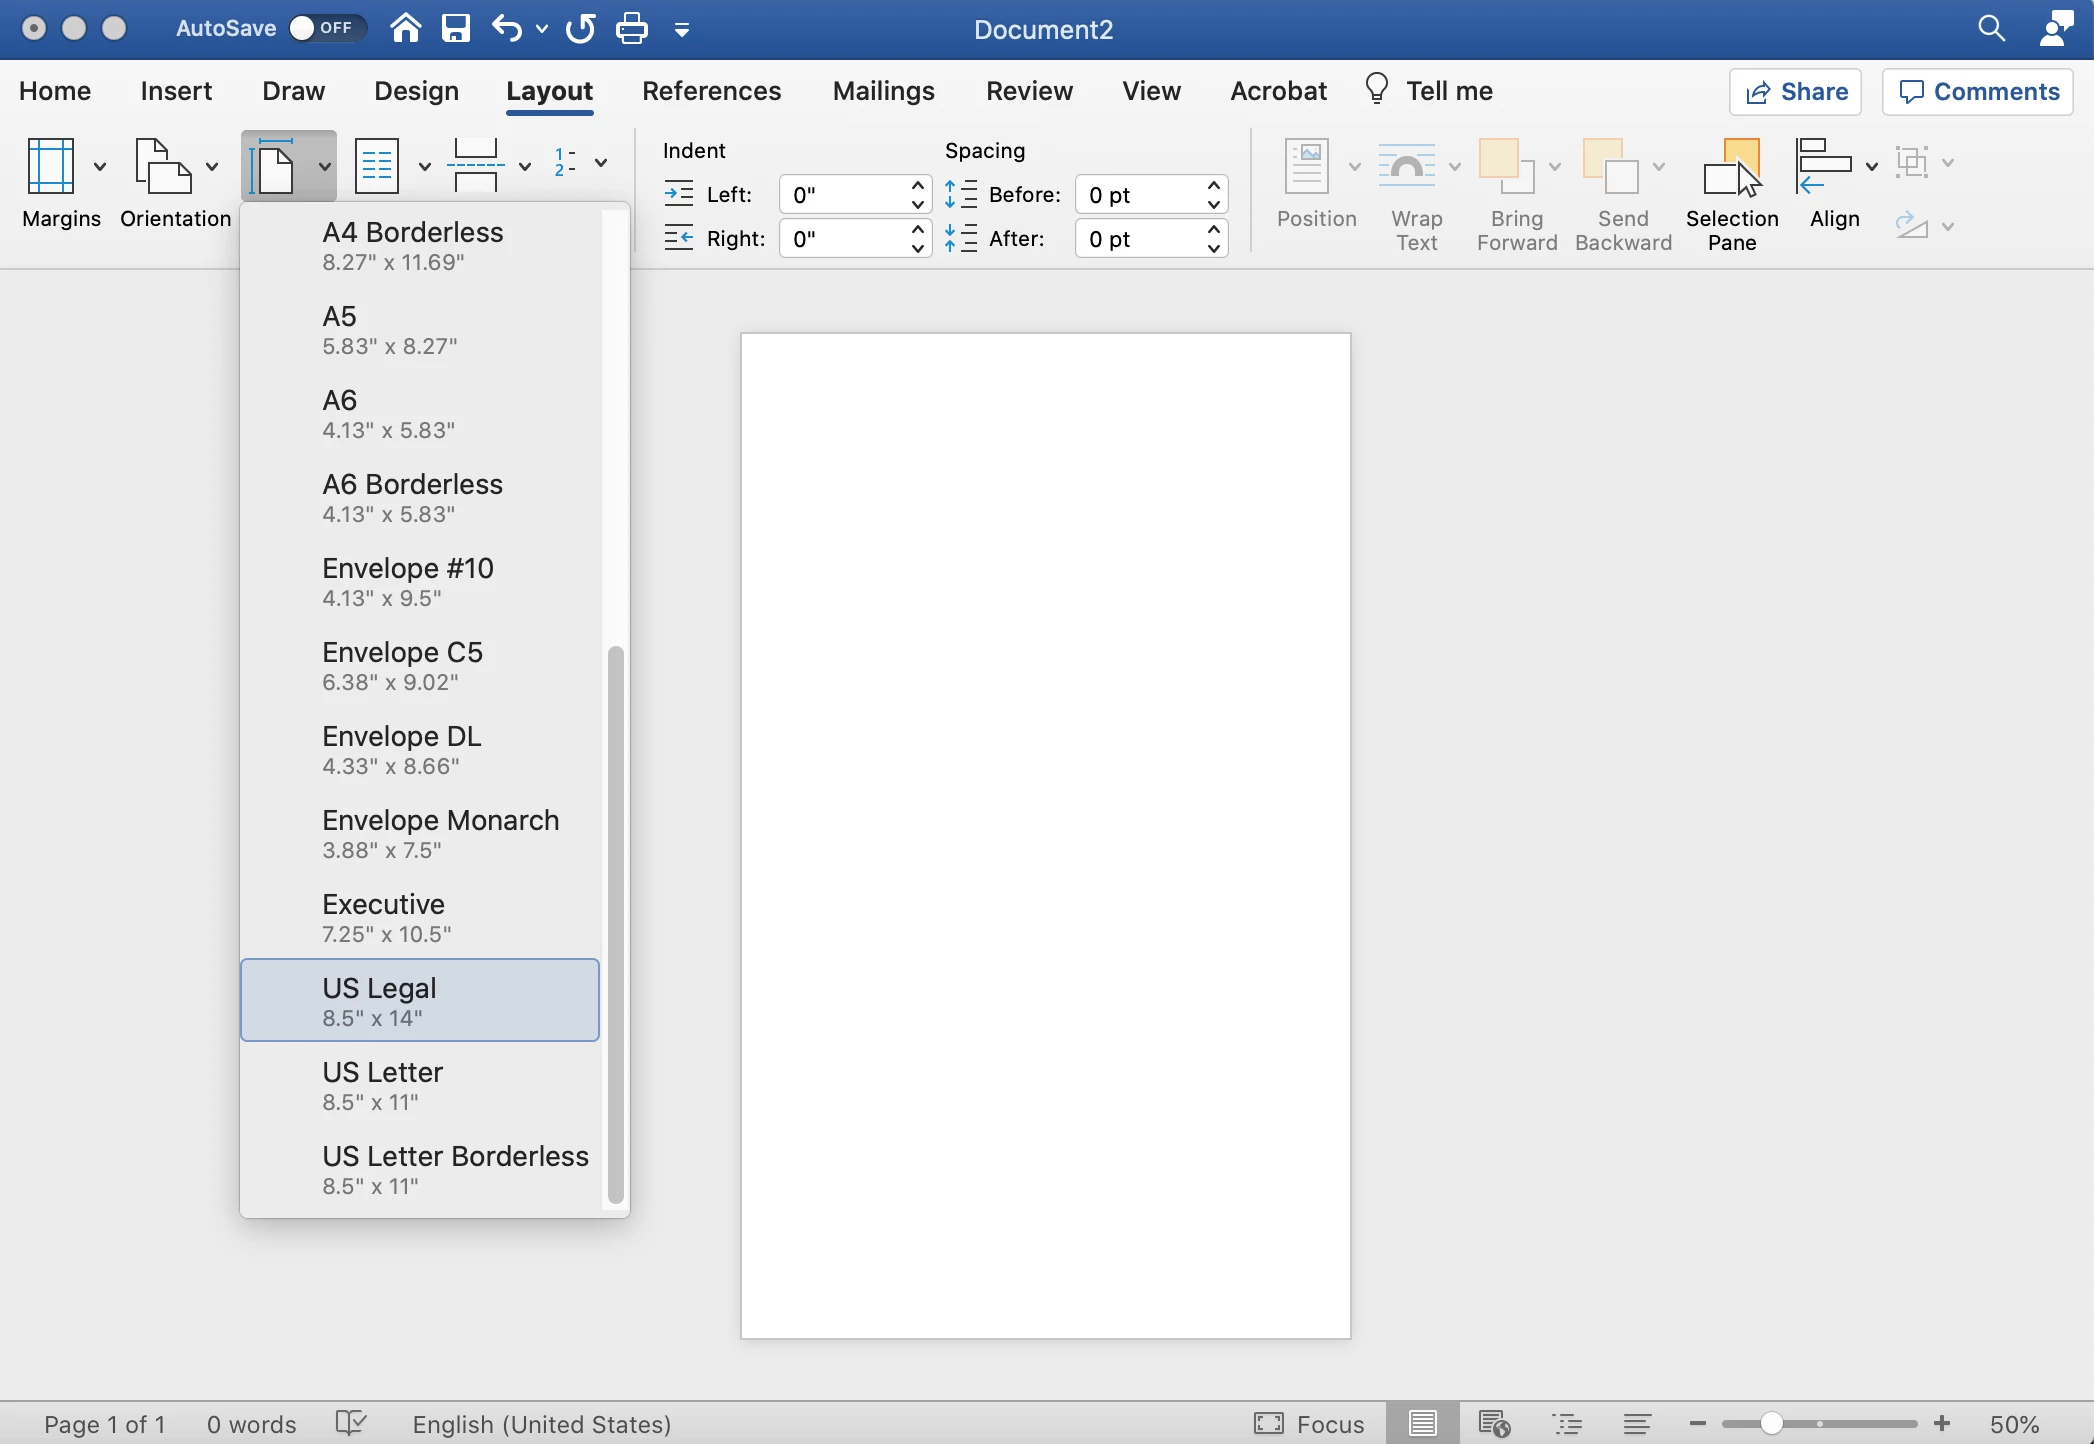Click the Margins icon
The width and height of the screenshot is (2094, 1444).
click(52, 165)
